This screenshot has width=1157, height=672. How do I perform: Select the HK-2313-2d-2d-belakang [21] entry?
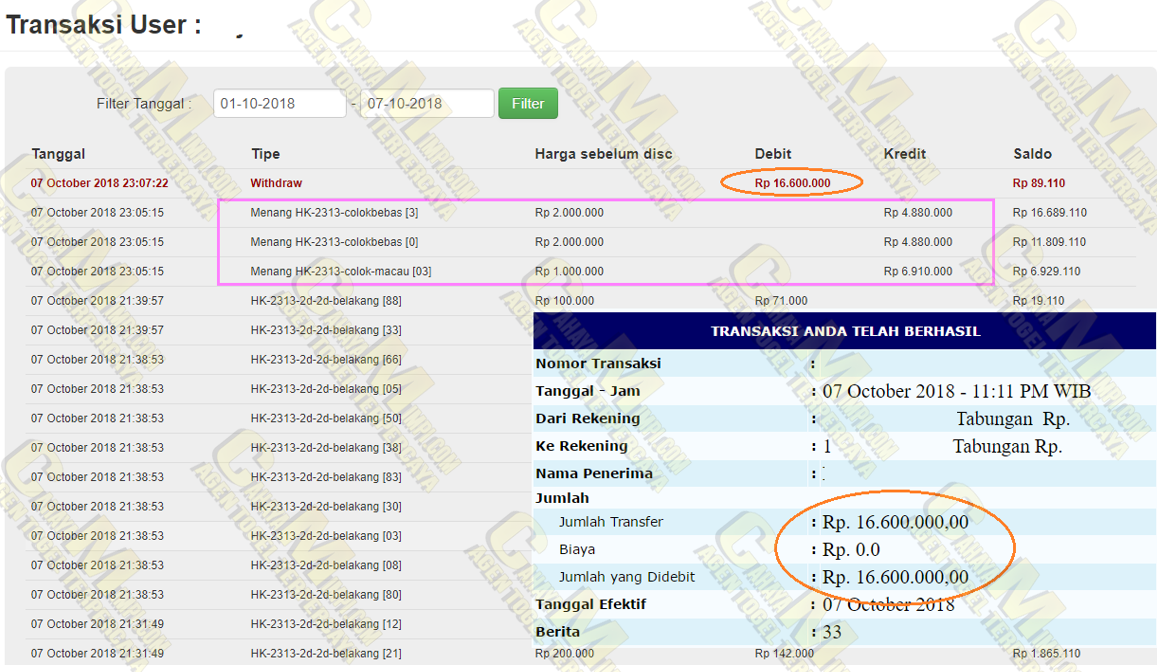pos(326,654)
